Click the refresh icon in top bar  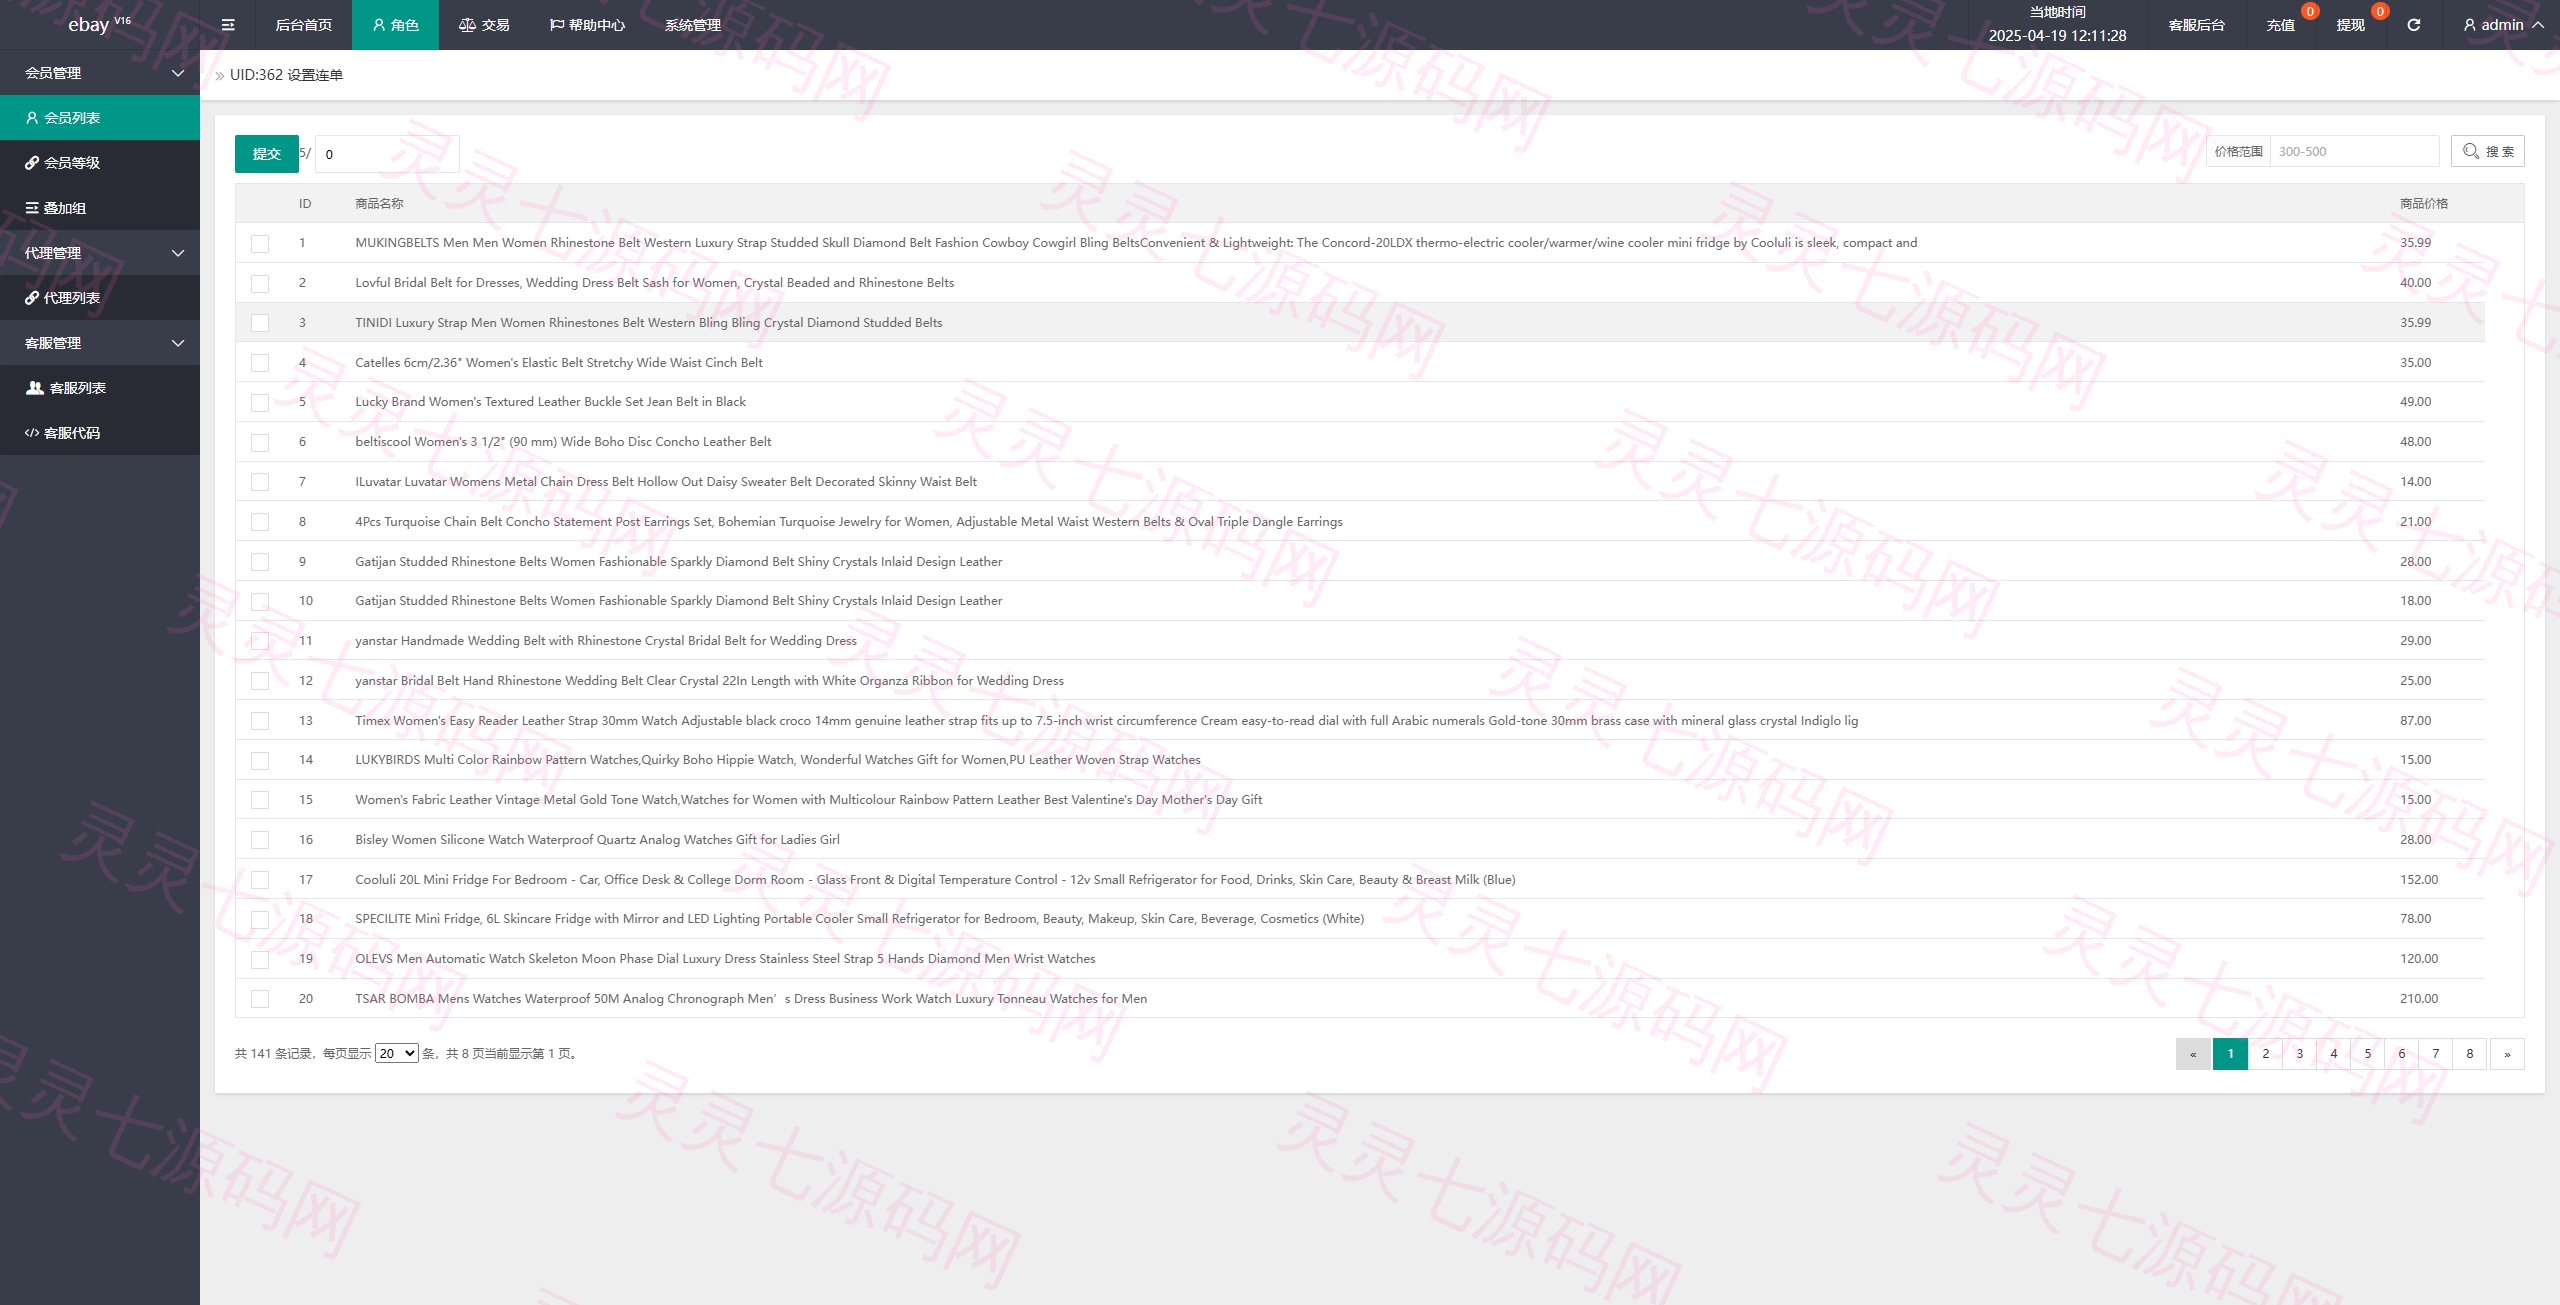point(2413,25)
